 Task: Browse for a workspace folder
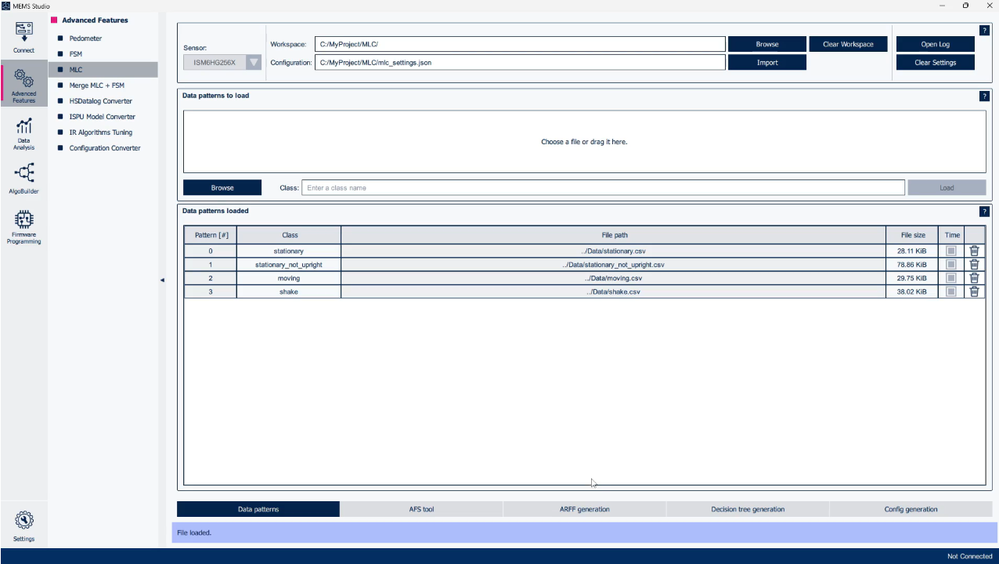pos(767,44)
